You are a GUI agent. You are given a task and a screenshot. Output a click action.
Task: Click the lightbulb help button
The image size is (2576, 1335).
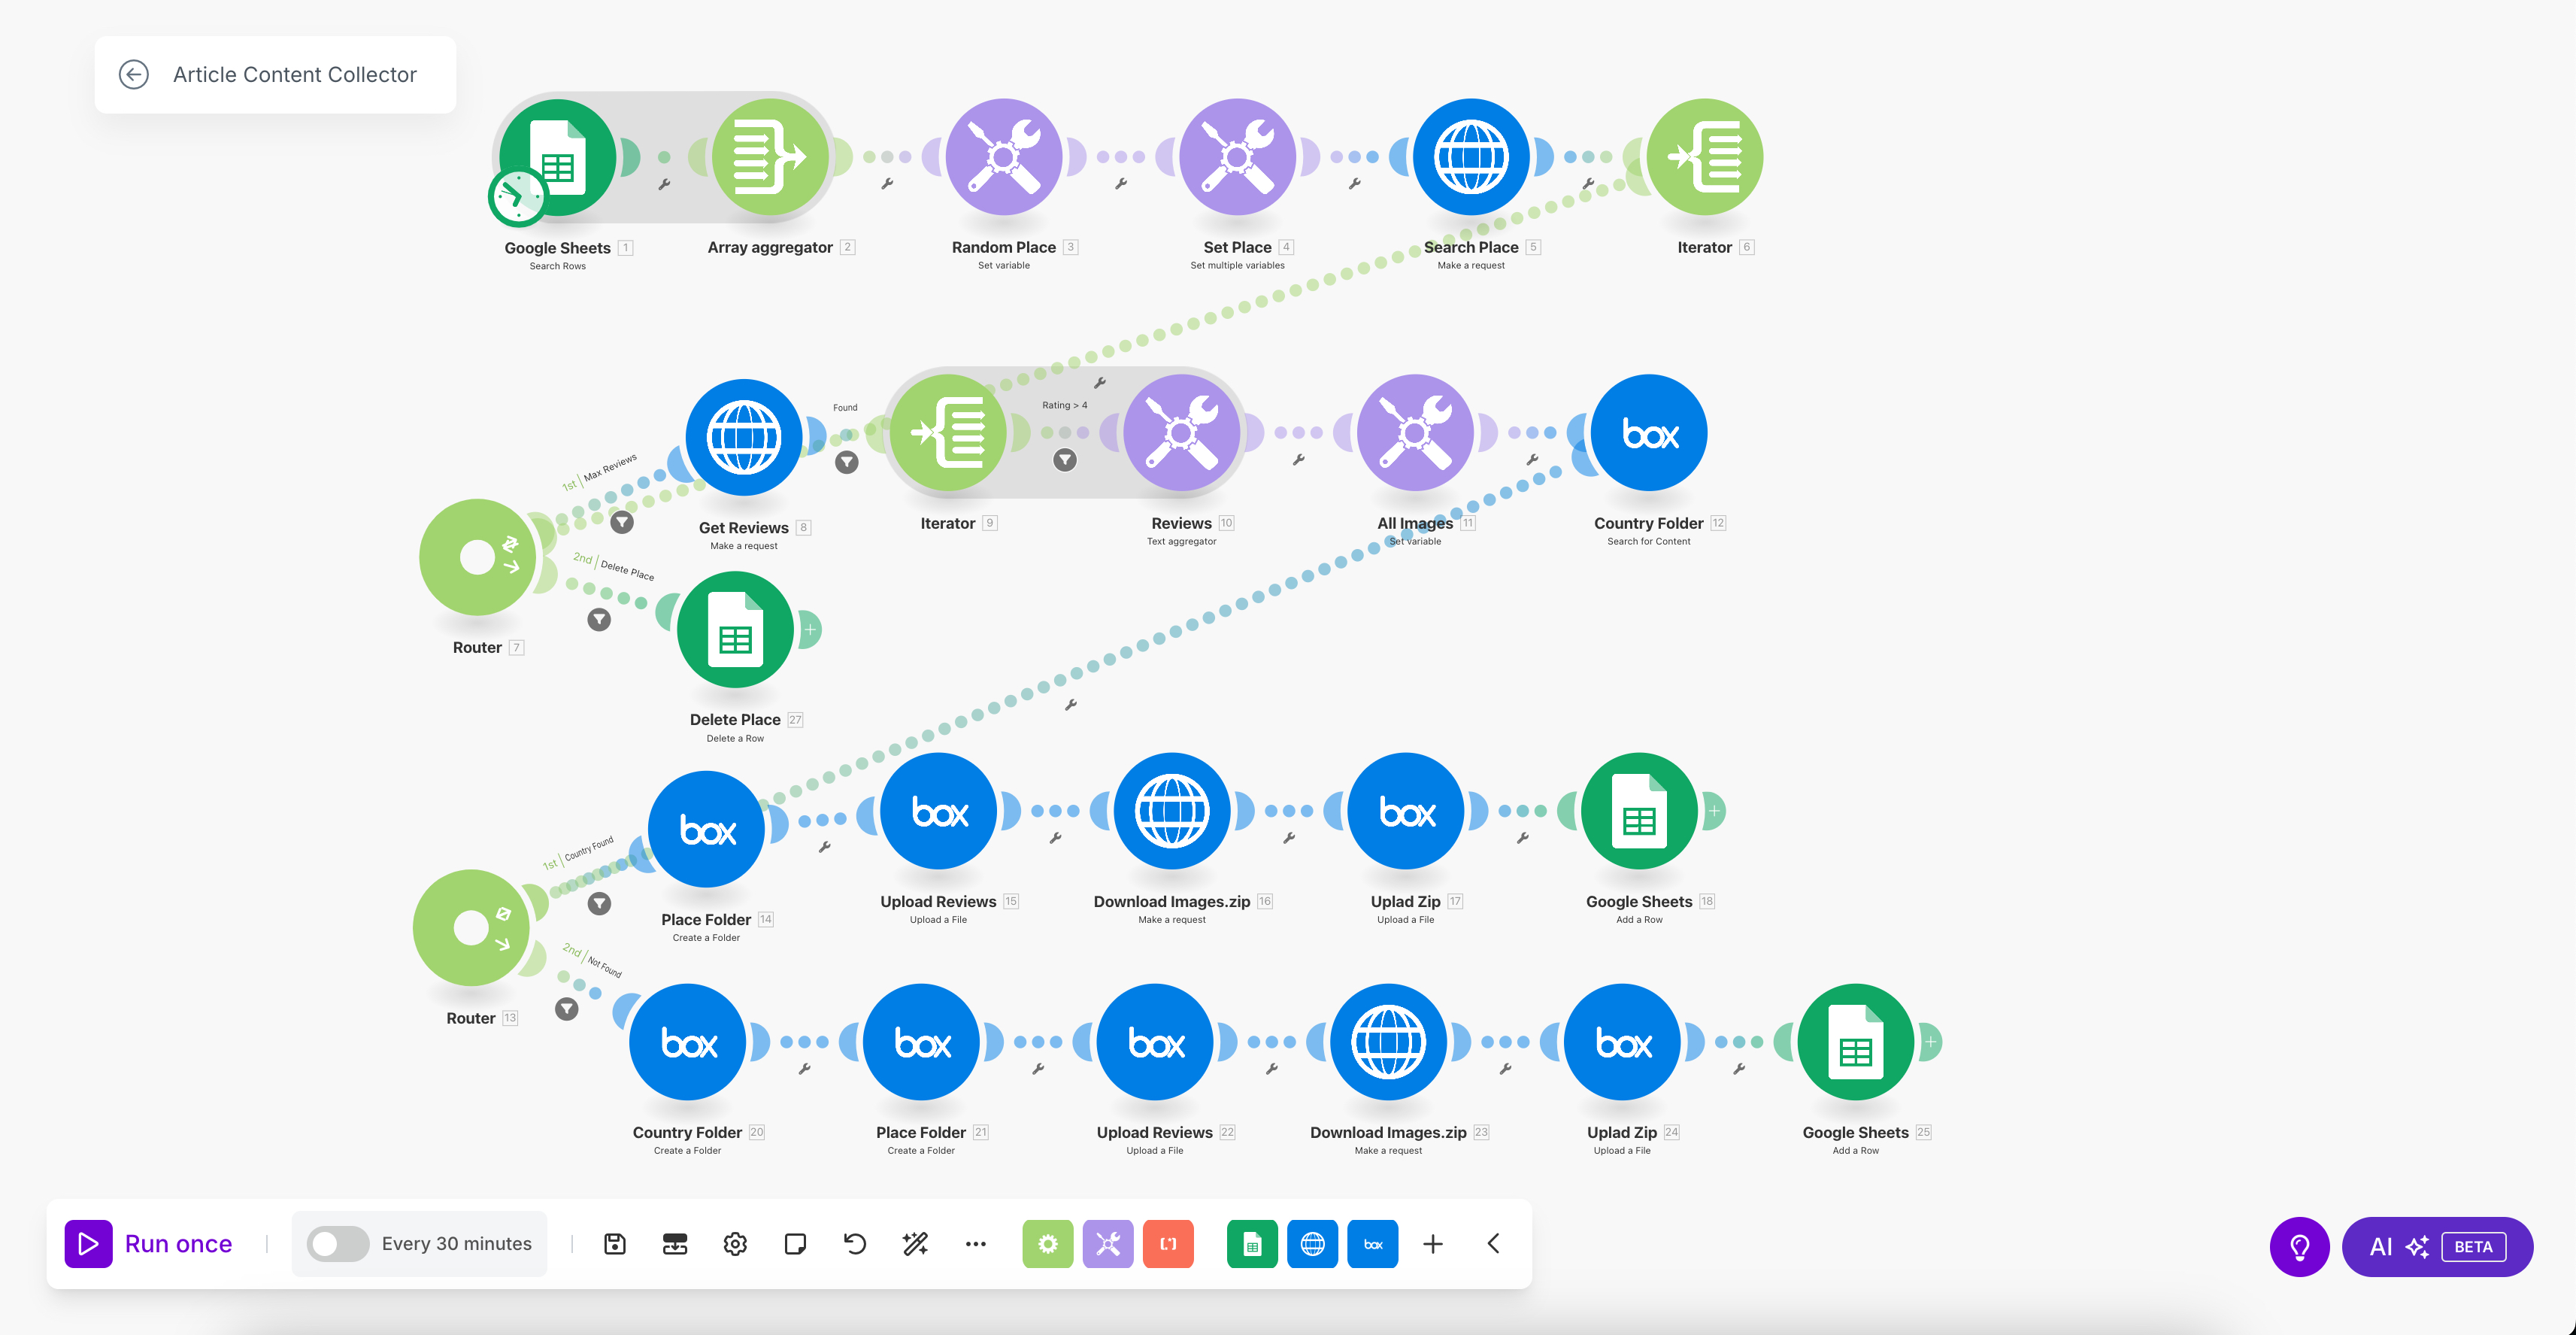click(2299, 1246)
